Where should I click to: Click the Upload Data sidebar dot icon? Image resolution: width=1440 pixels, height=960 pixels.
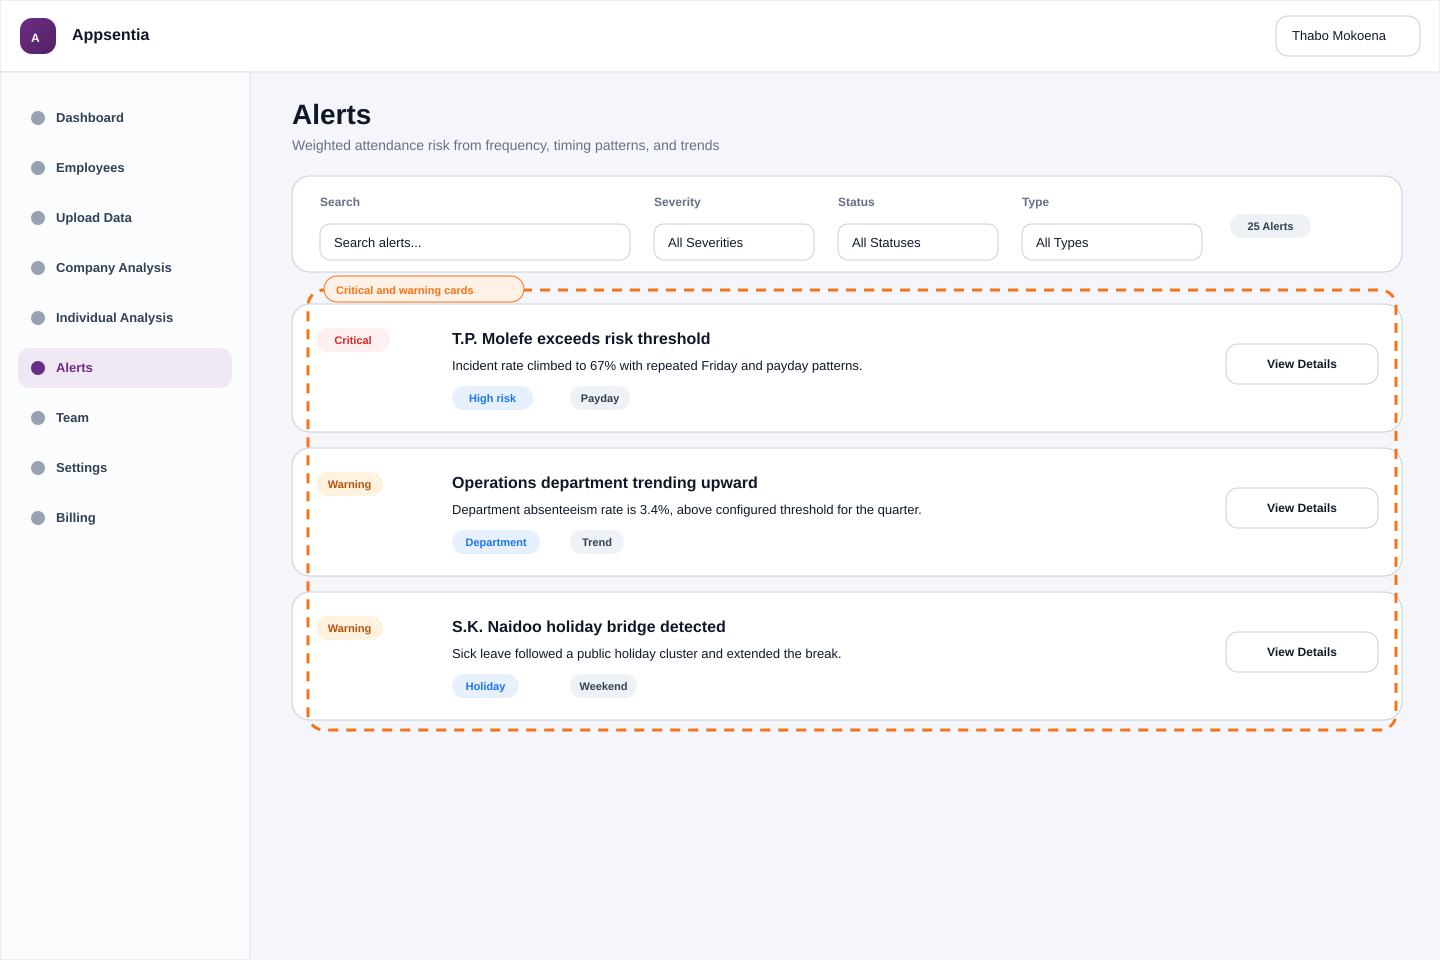(38, 218)
